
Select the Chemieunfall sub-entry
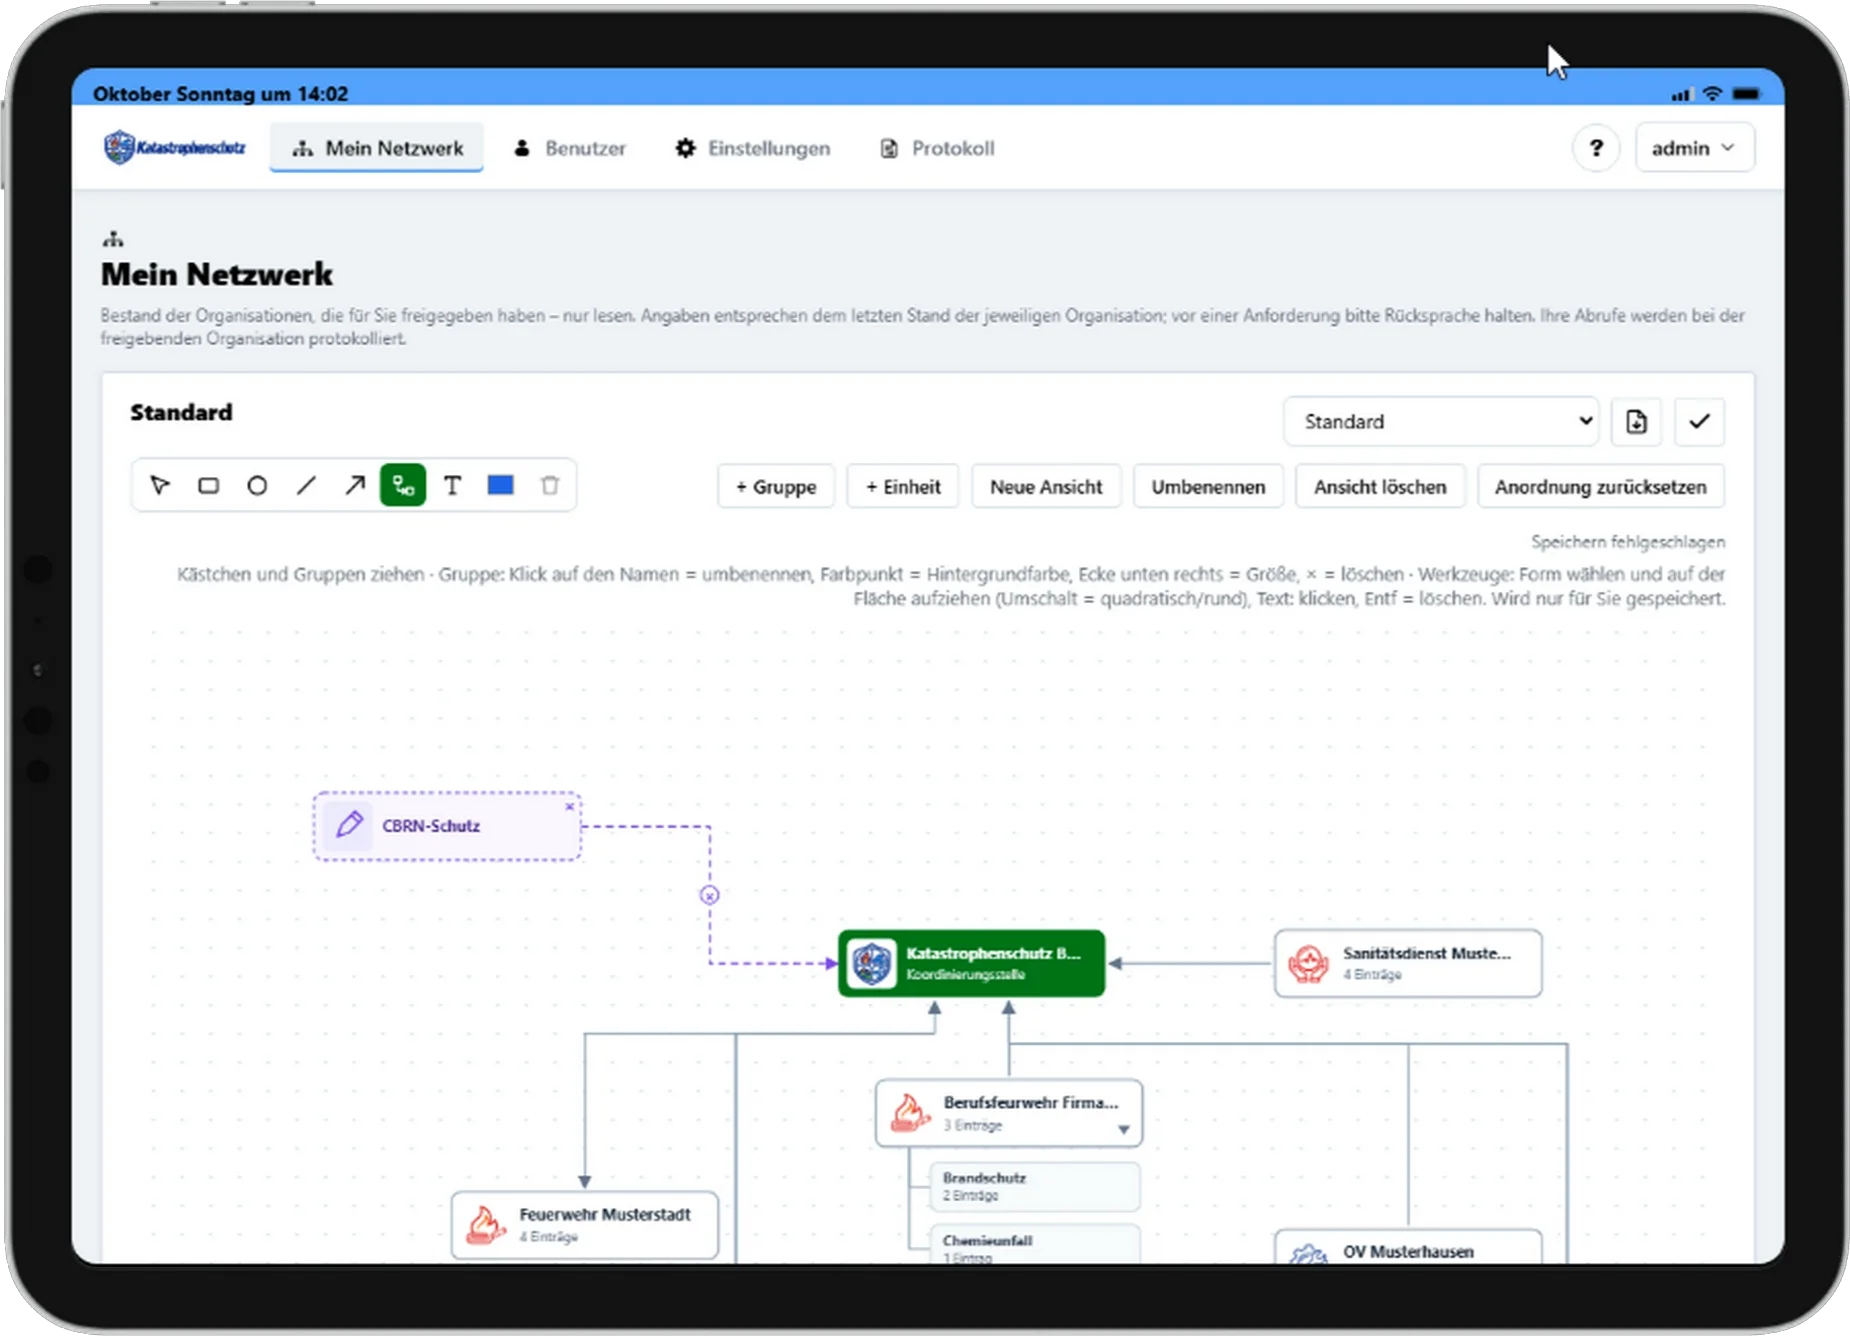[1035, 1244]
